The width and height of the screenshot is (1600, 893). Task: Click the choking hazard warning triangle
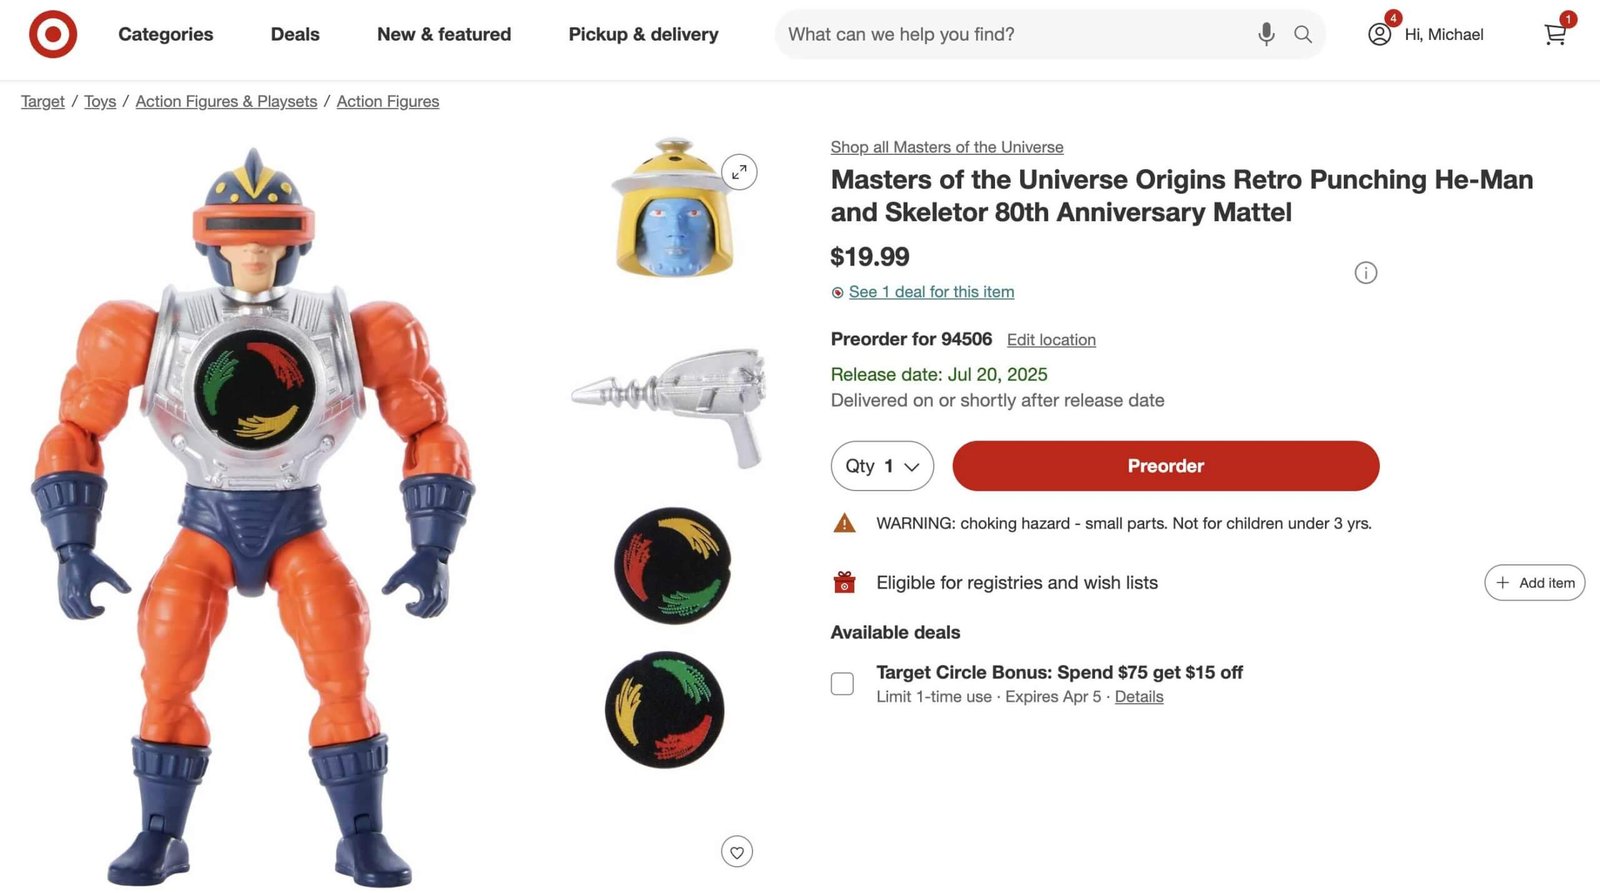[844, 521]
